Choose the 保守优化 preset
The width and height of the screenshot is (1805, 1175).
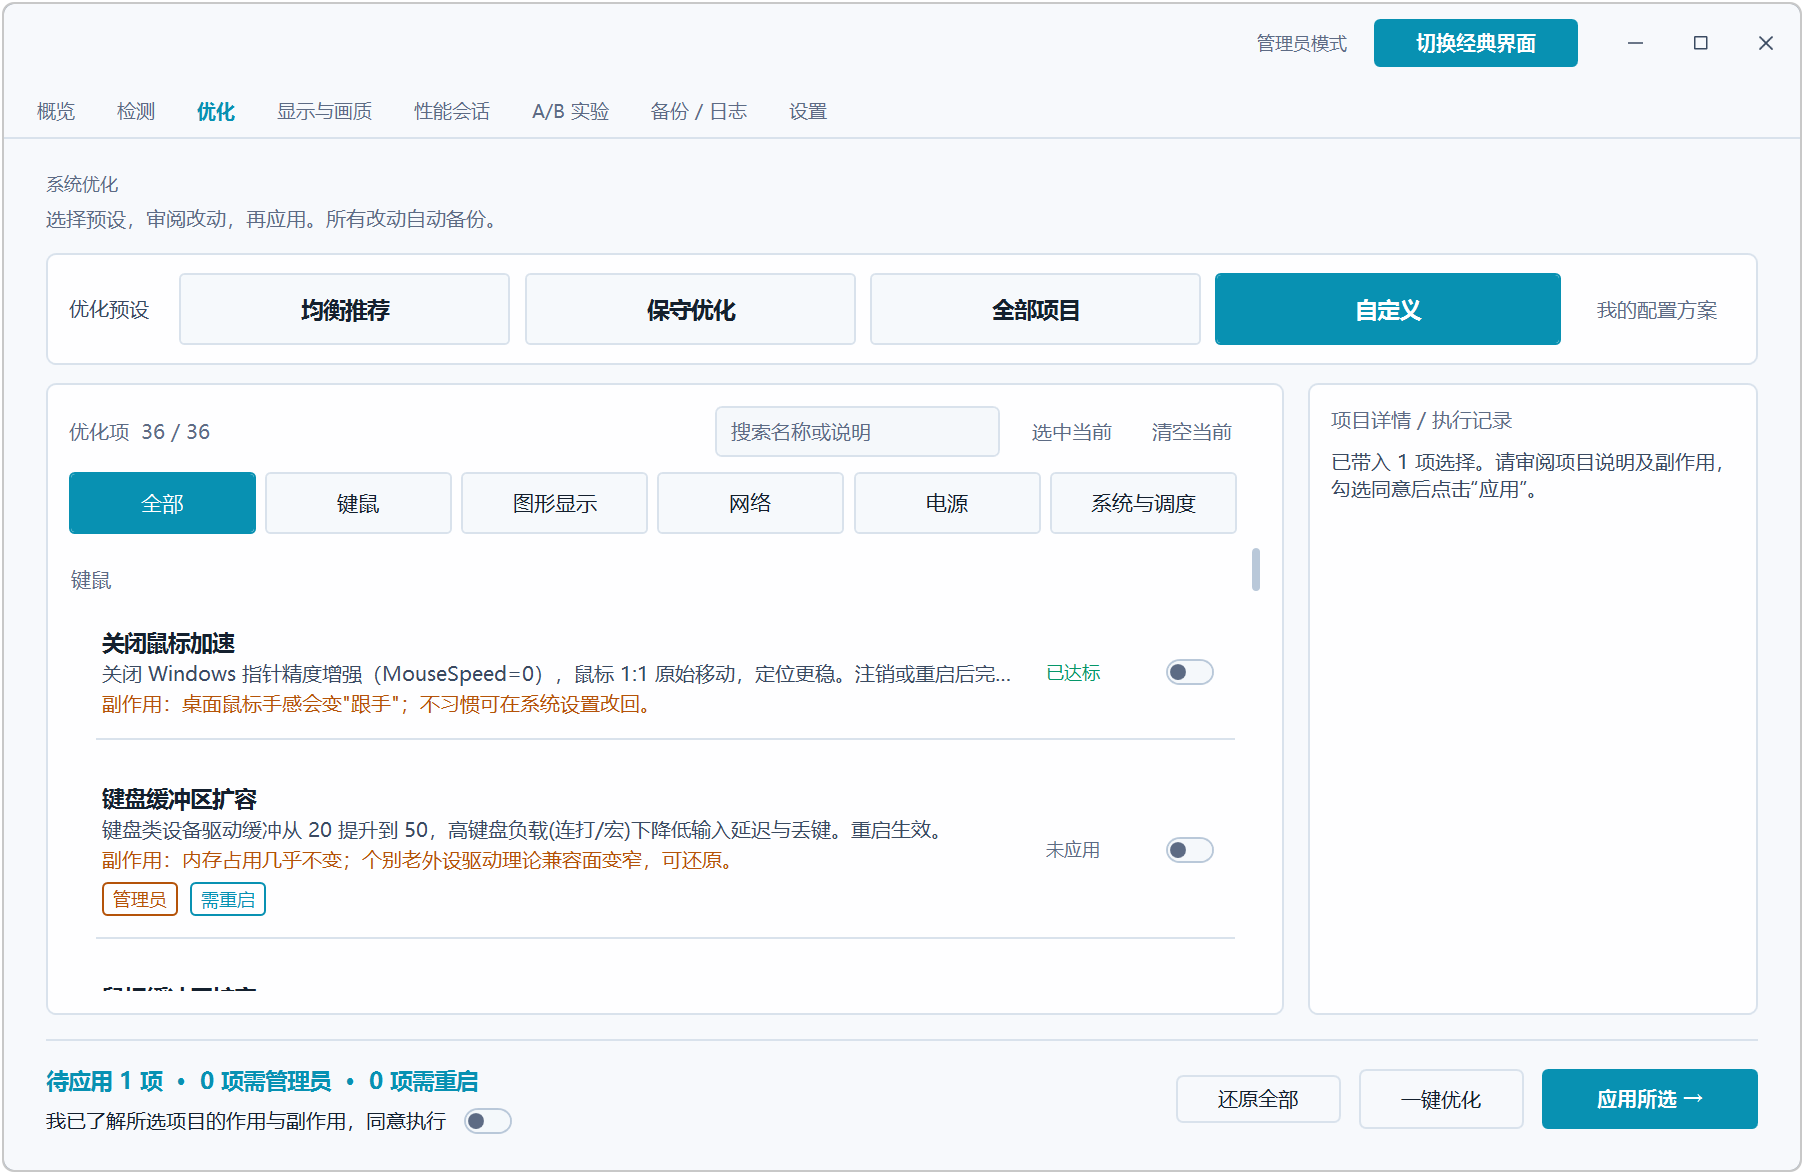pos(690,310)
